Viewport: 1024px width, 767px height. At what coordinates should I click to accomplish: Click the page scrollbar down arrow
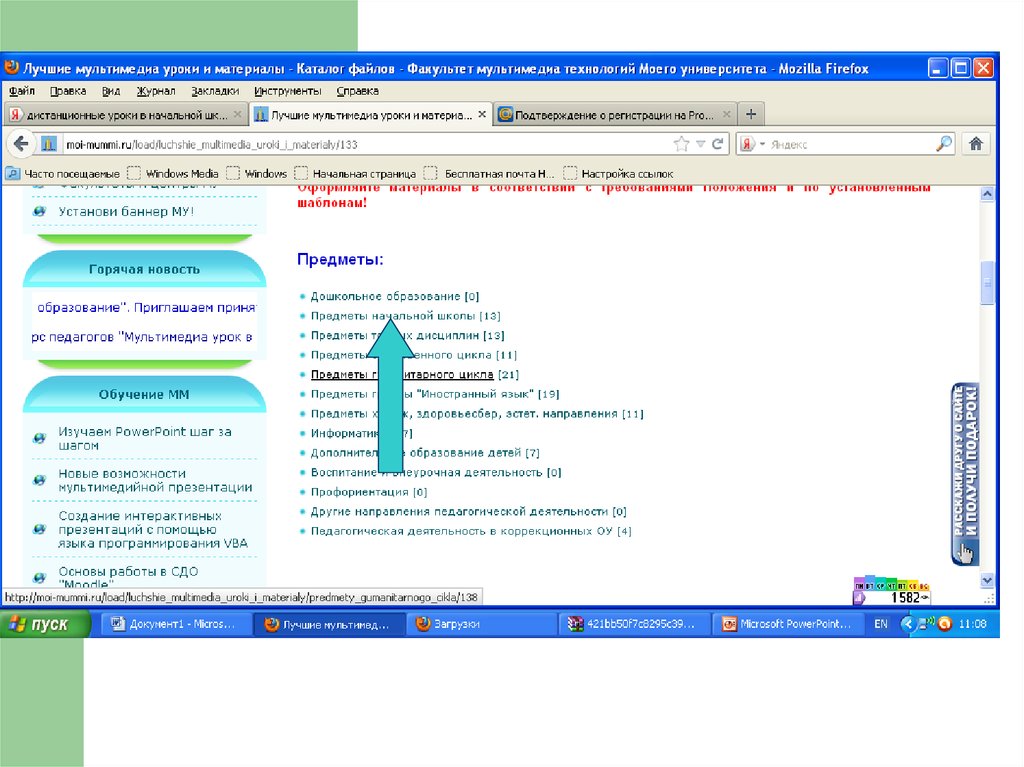(x=988, y=580)
